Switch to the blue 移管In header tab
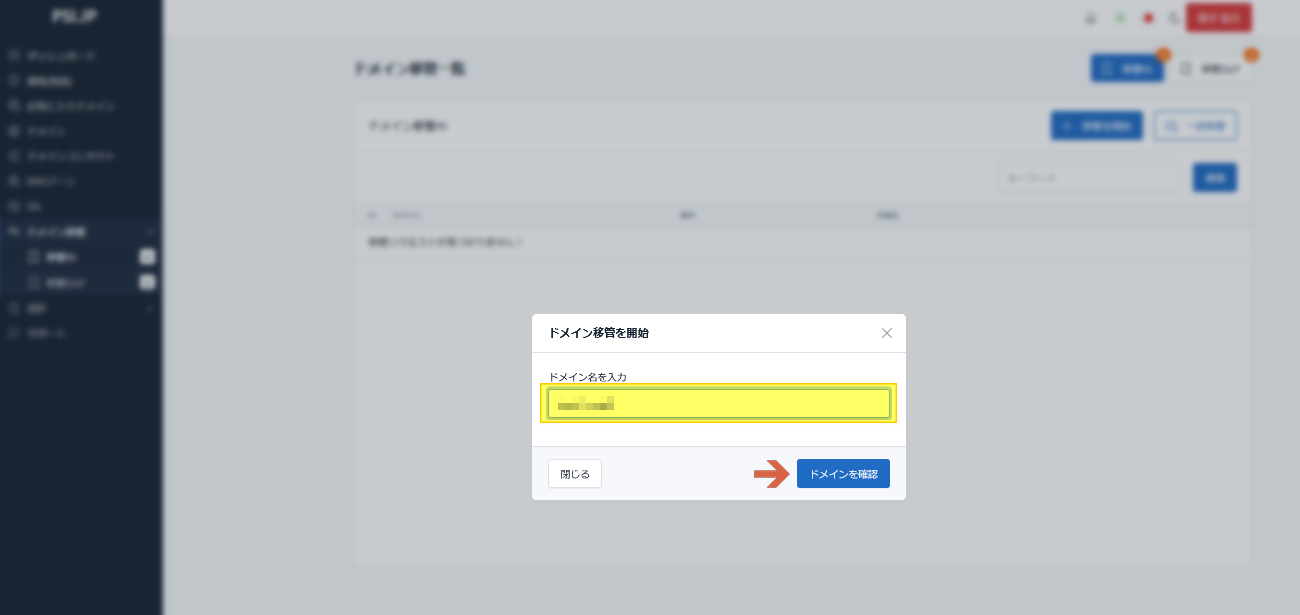Screen dimensions: 1300x615 point(1126,69)
